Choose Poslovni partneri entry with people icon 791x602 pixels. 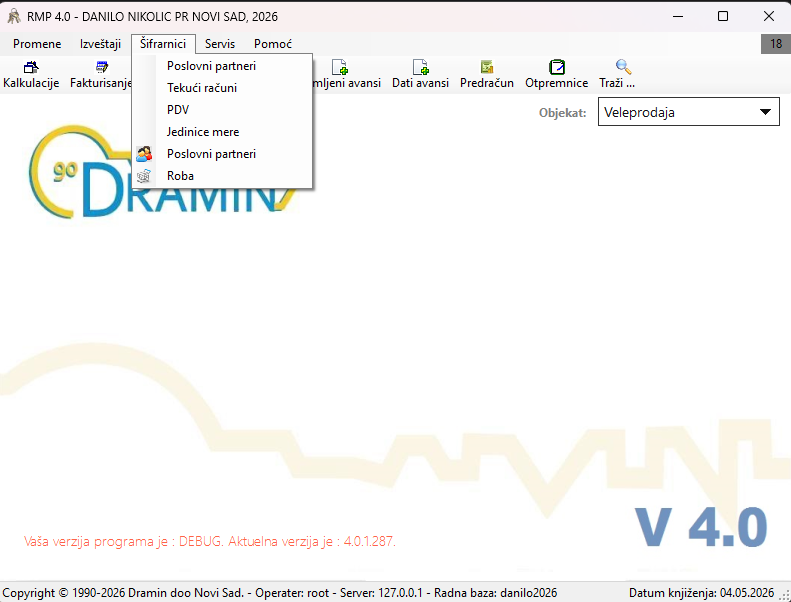[222, 154]
